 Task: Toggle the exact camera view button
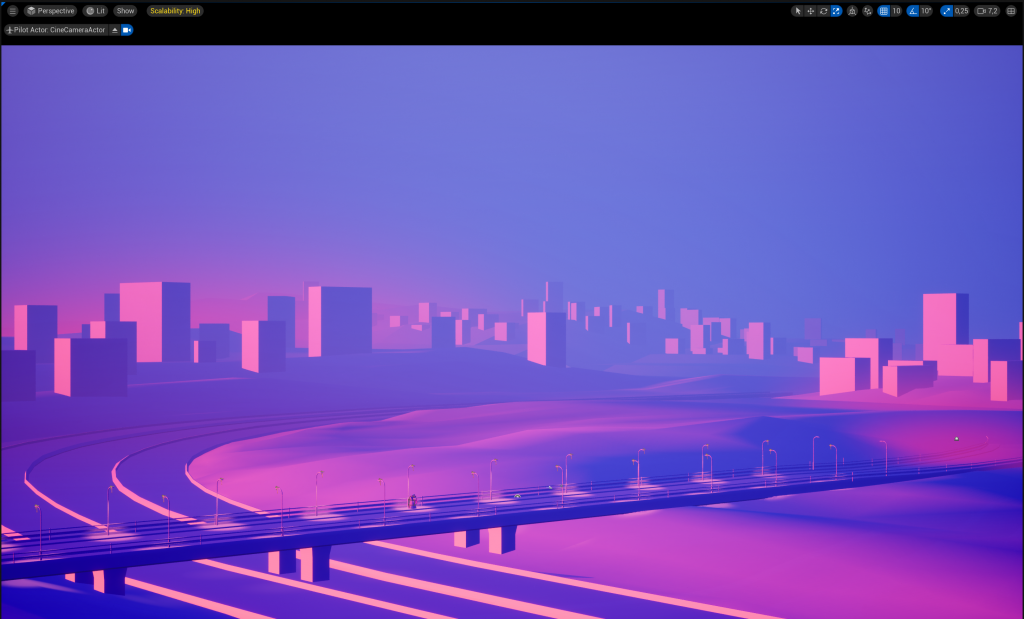click(x=127, y=30)
